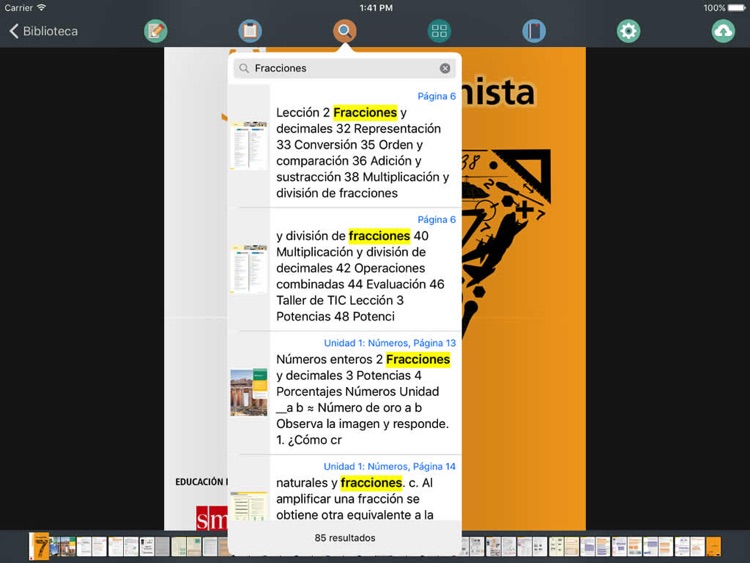Open the page grid view icon
750x563 pixels.
(x=439, y=31)
